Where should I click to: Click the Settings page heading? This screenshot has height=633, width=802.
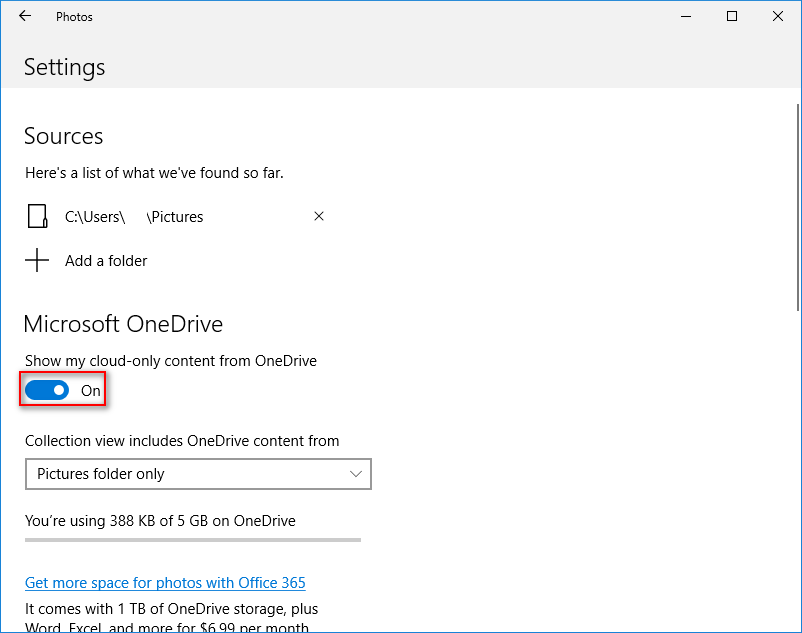click(64, 67)
